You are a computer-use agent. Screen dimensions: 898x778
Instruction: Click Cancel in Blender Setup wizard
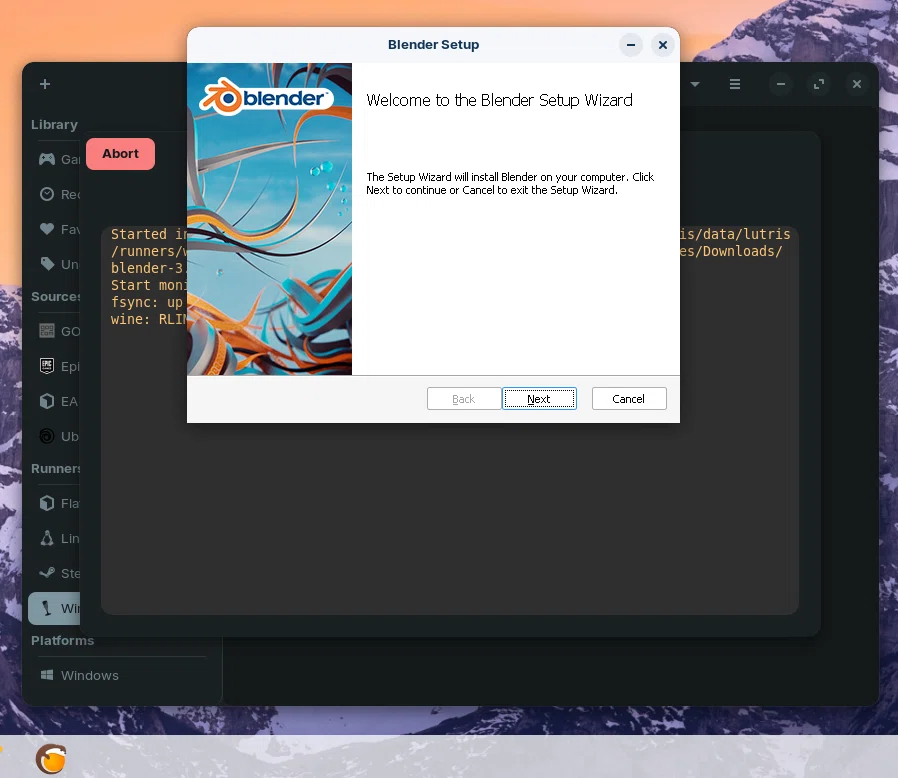[629, 399]
